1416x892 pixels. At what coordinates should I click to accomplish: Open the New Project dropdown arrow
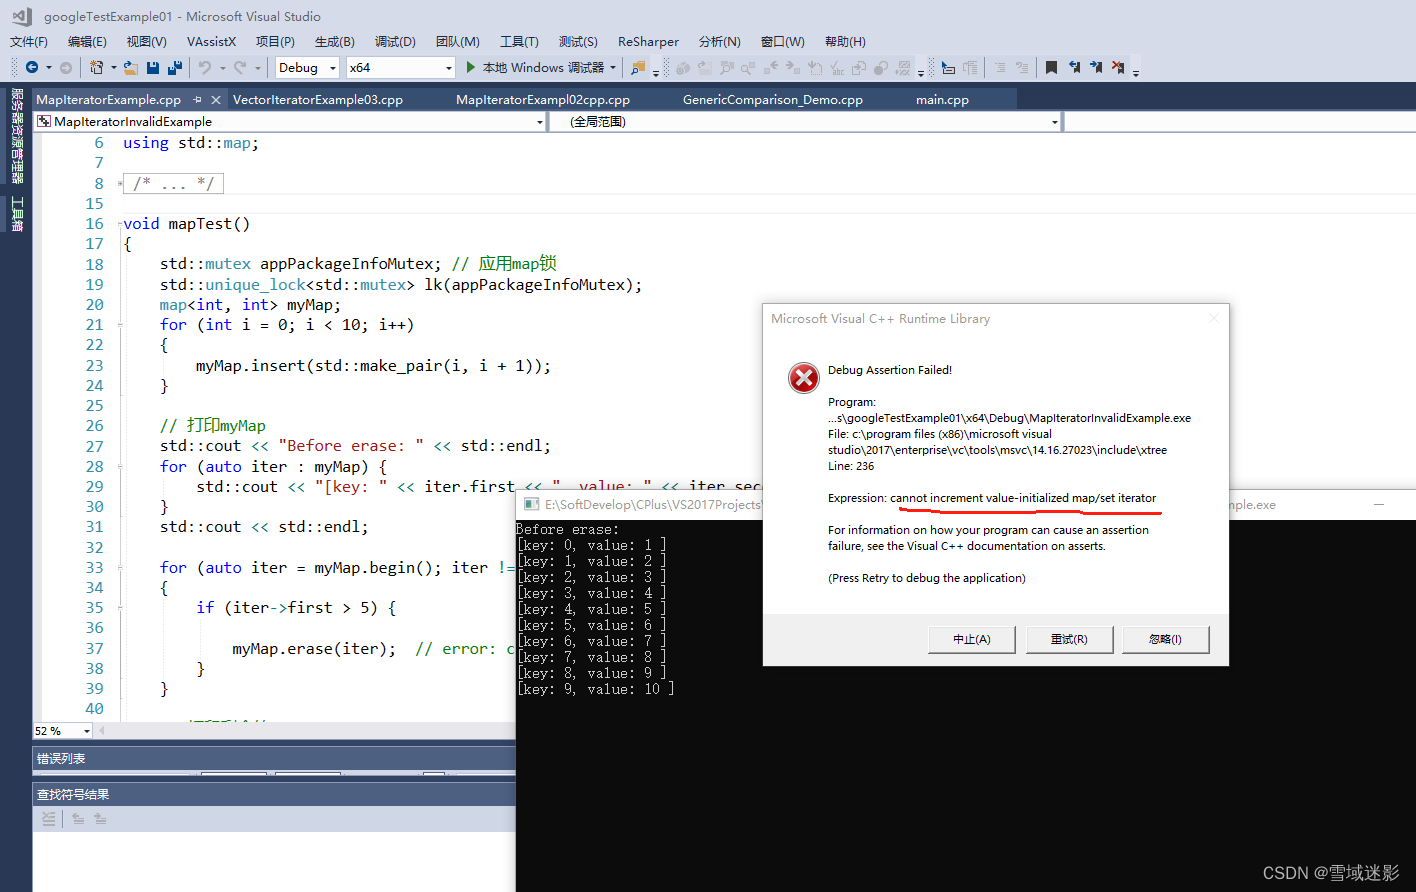tap(114, 67)
